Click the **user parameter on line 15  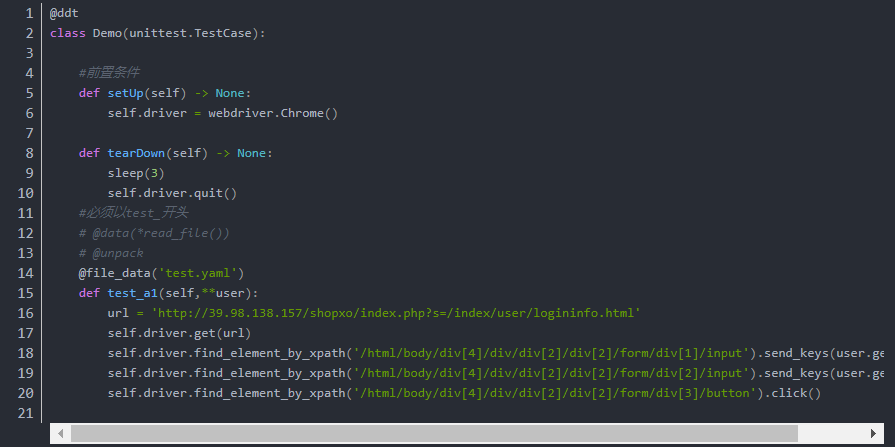tap(223, 293)
